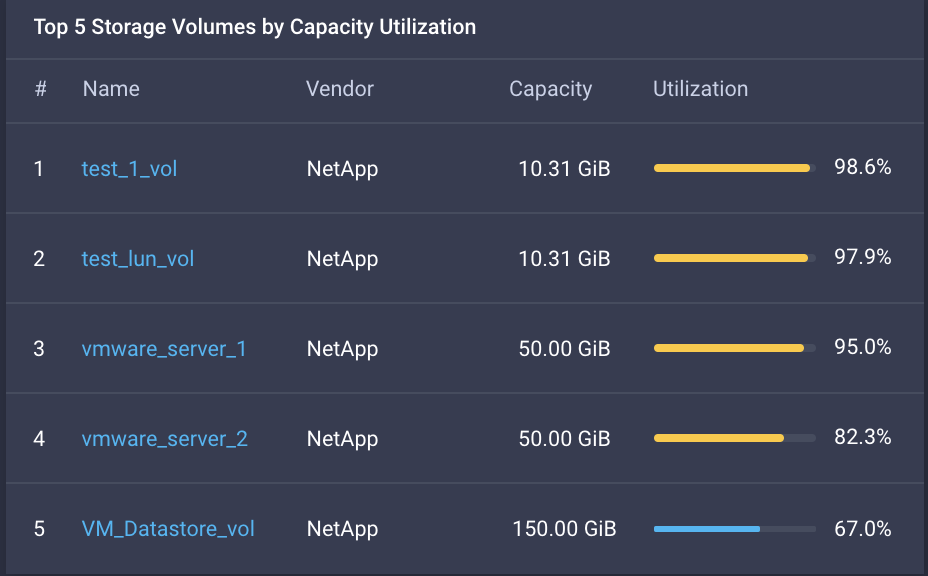The image size is (928, 576).
Task: Click the # column header
Action: 41,89
